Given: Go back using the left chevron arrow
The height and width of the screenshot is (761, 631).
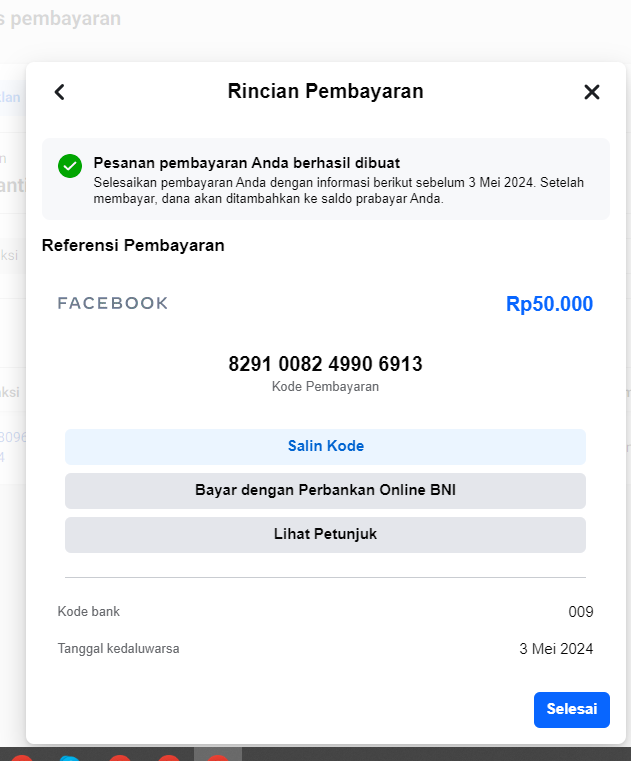Looking at the screenshot, I should pyautogui.click(x=59, y=92).
